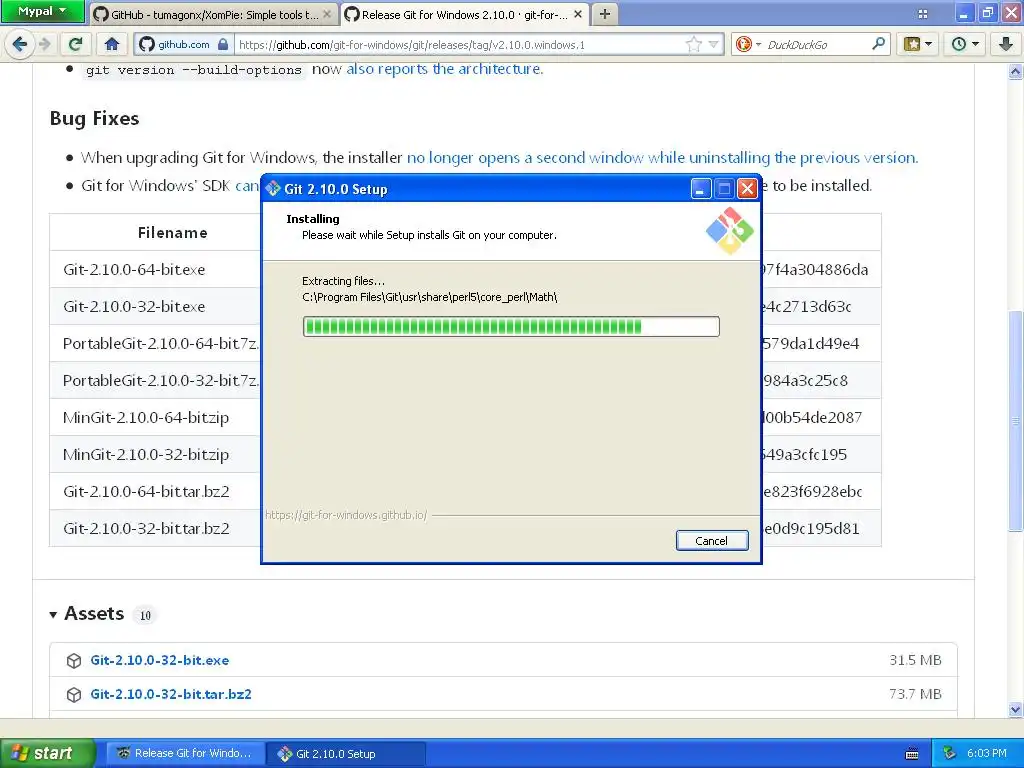Expand the bookmarks button dropdown arrow
The image size is (1024, 768).
(928, 44)
